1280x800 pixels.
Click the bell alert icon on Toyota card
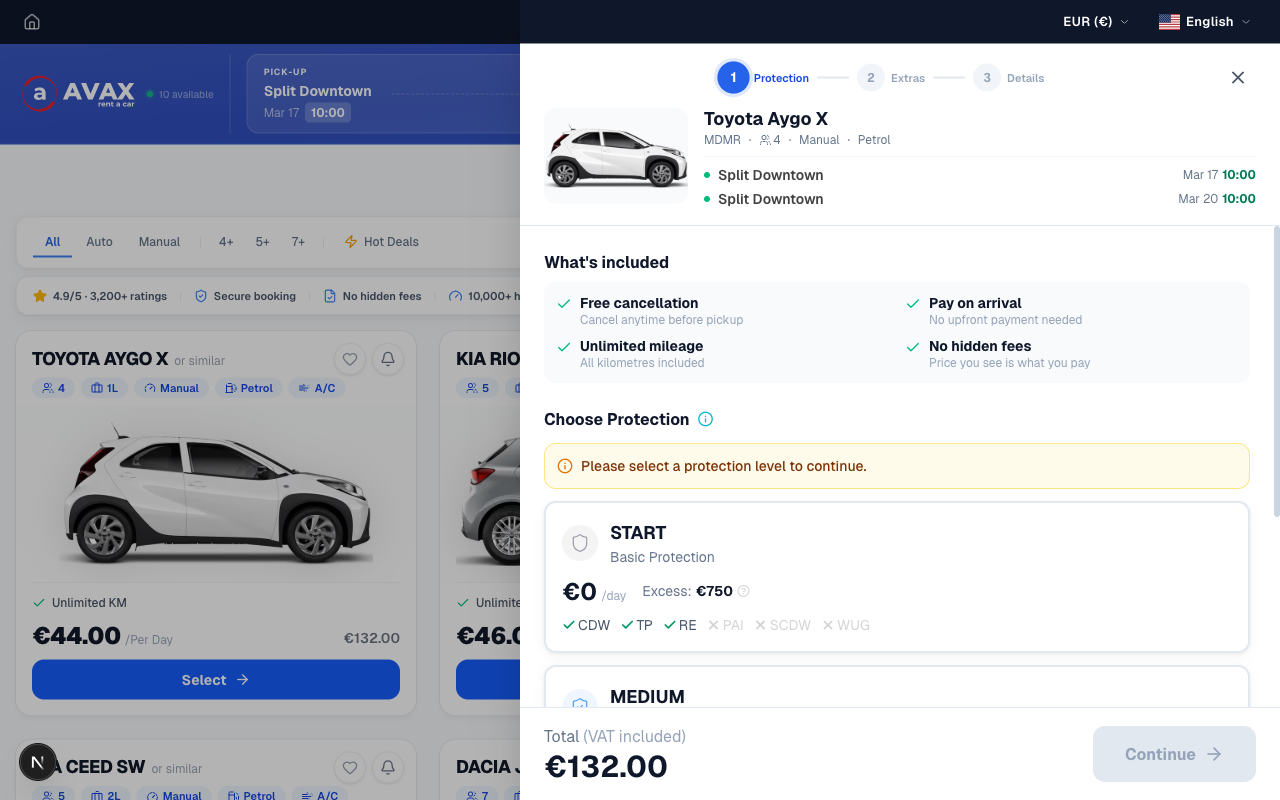coord(388,359)
